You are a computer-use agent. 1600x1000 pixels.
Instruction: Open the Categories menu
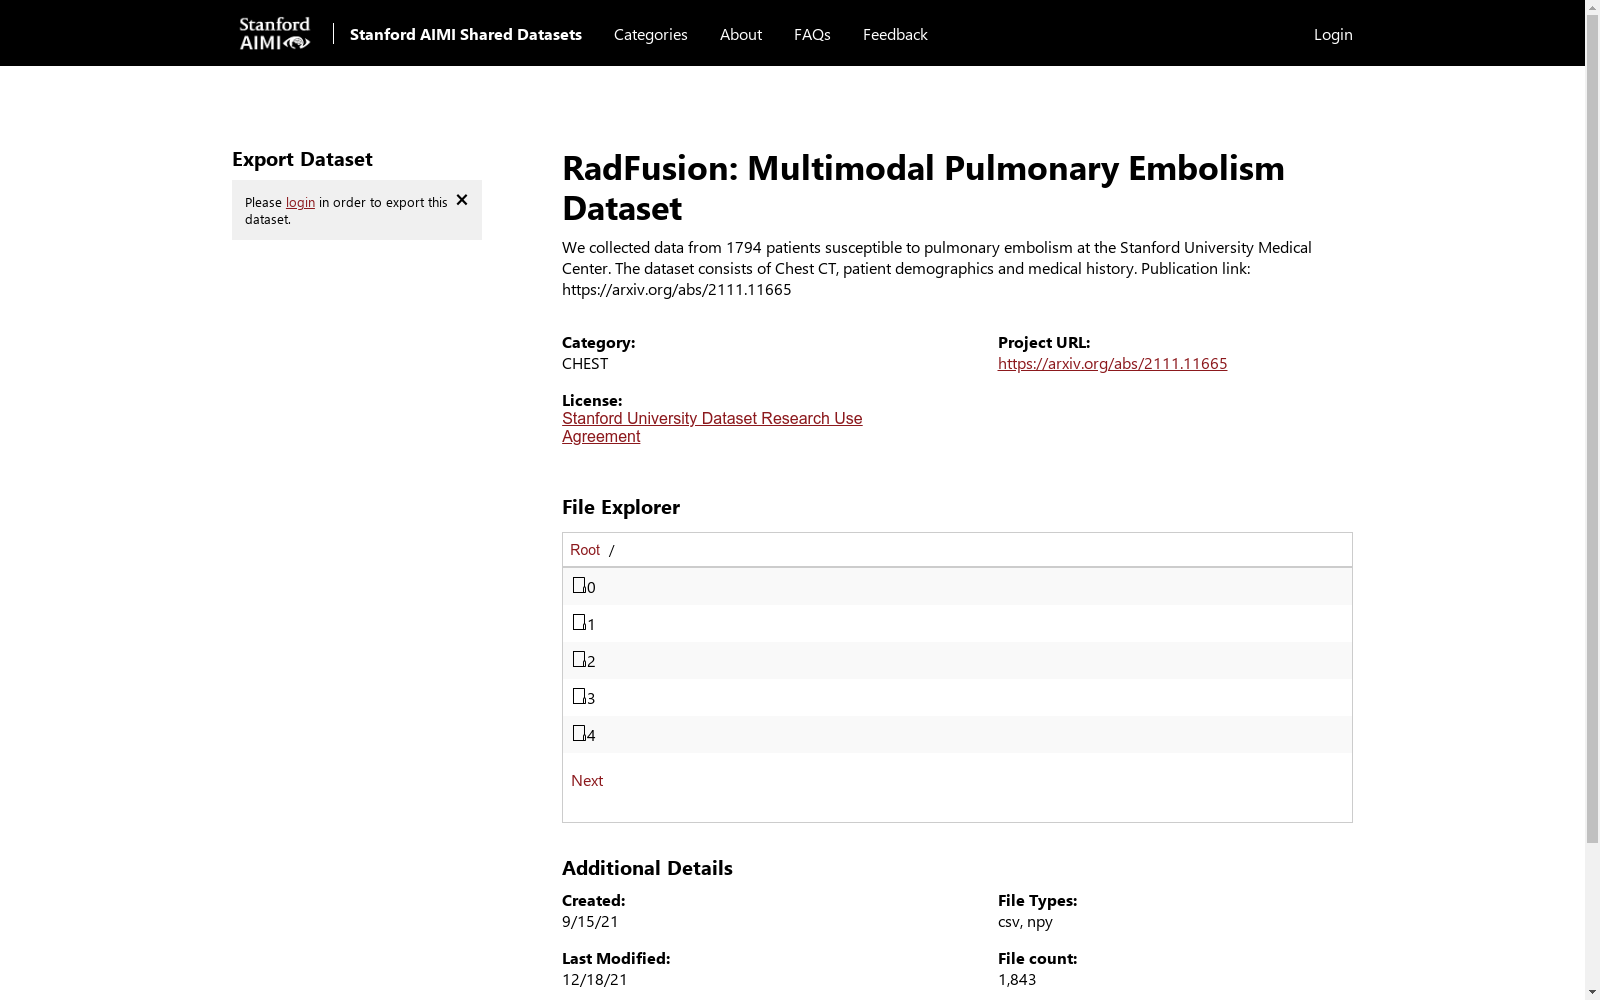click(651, 34)
